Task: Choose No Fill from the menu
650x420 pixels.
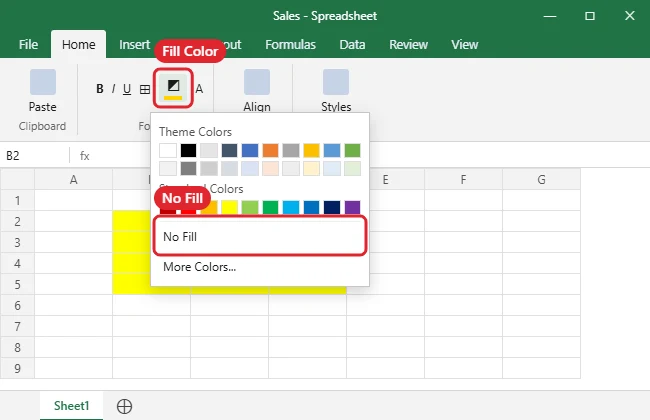Action: coord(260,237)
